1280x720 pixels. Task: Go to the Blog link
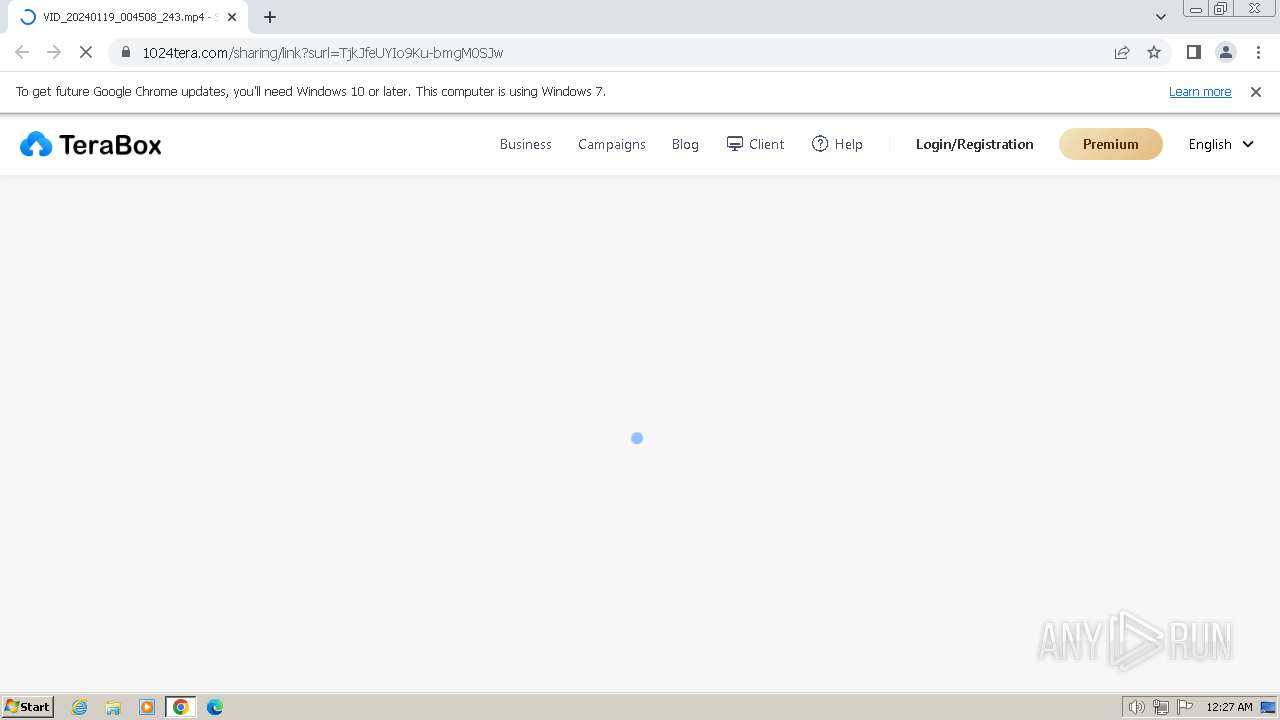[685, 144]
